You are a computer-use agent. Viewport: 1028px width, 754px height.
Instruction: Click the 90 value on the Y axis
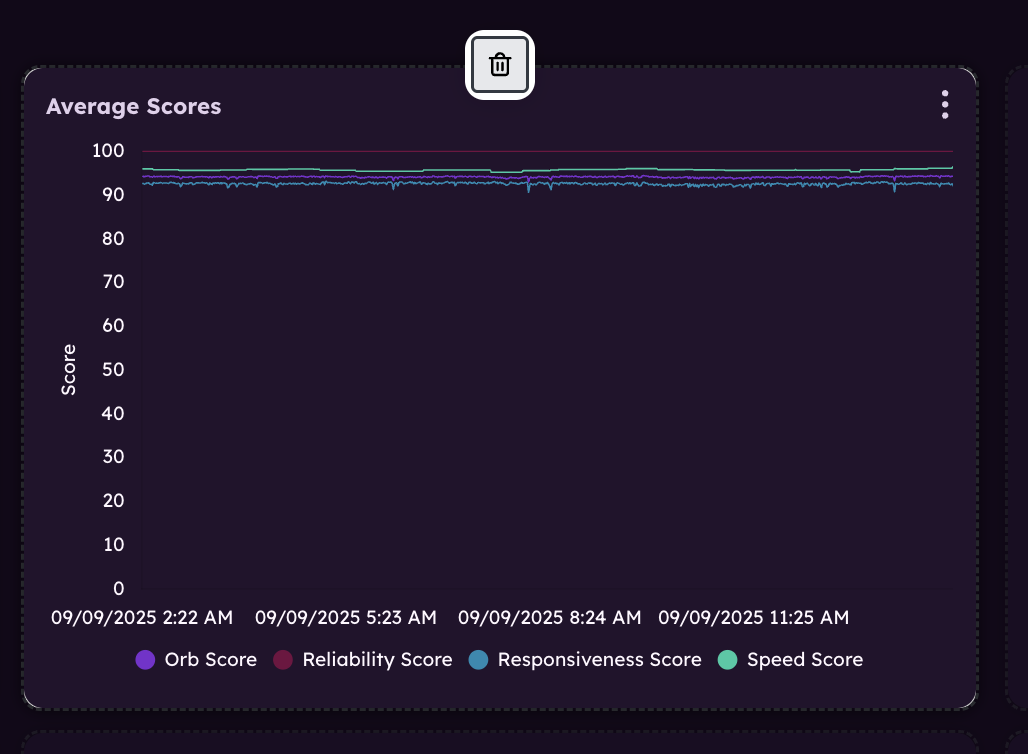(x=113, y=194)
